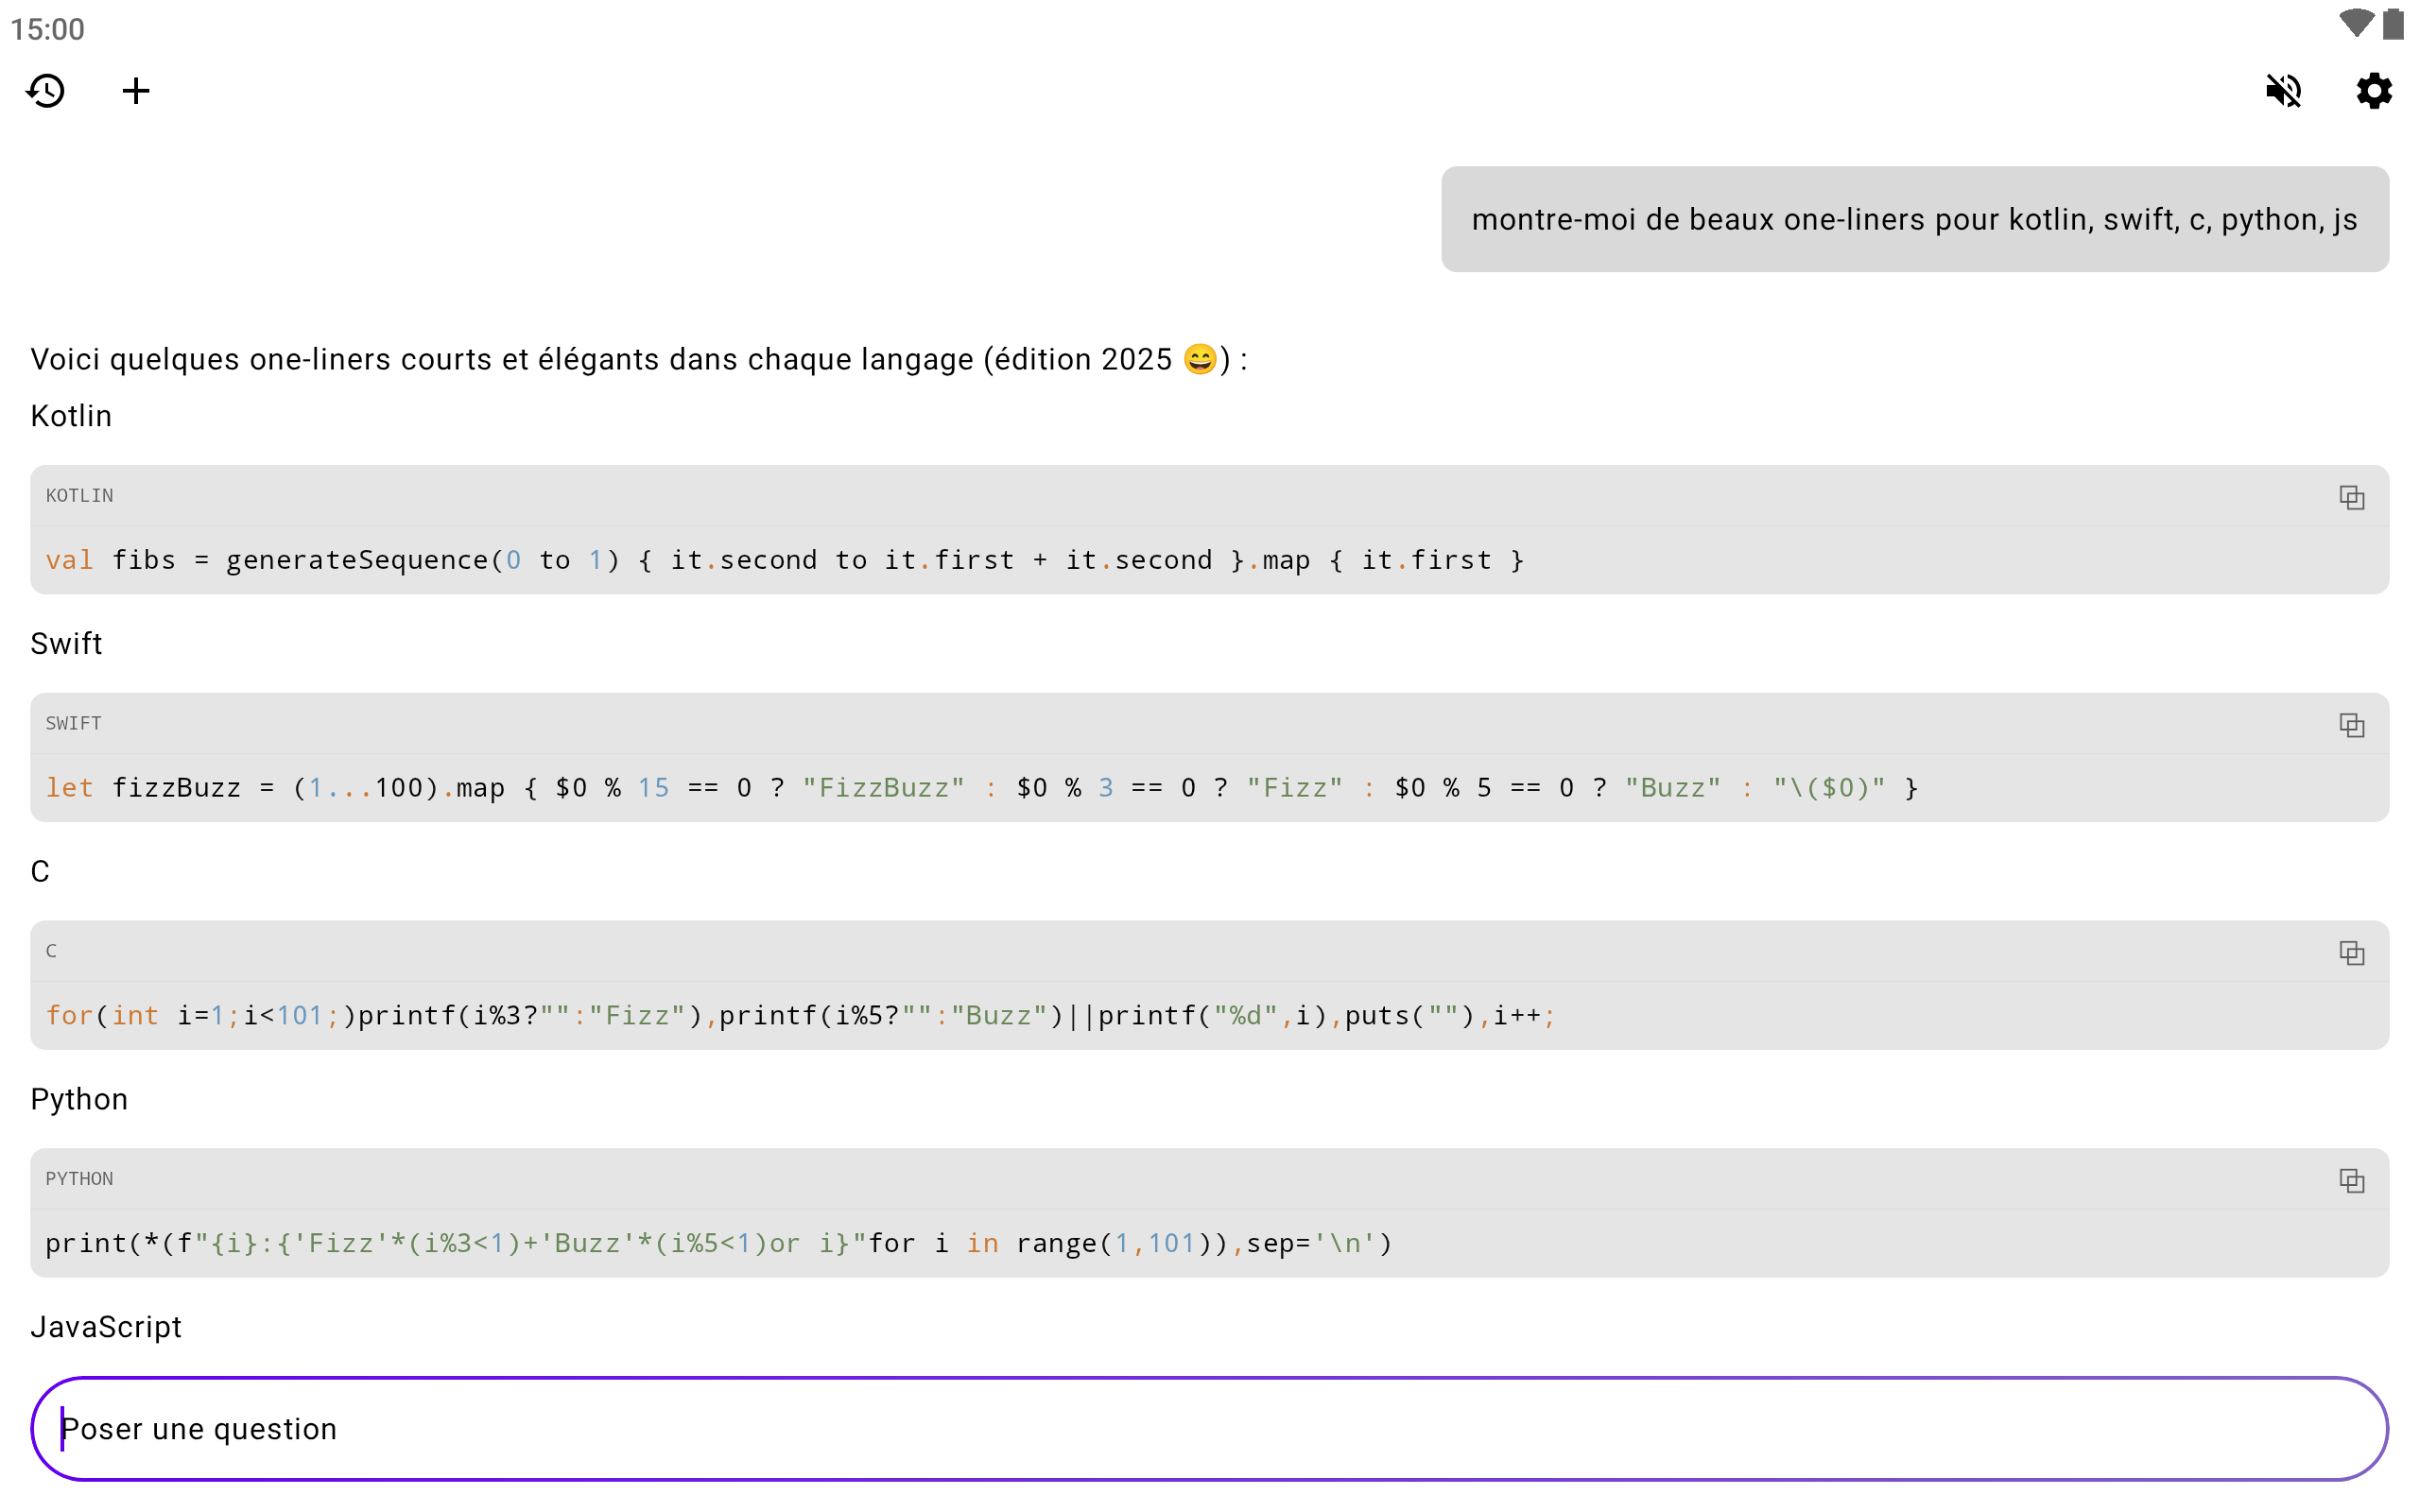
Task: Click the user's message bubble about one-liners
Action: point(1914,219)
